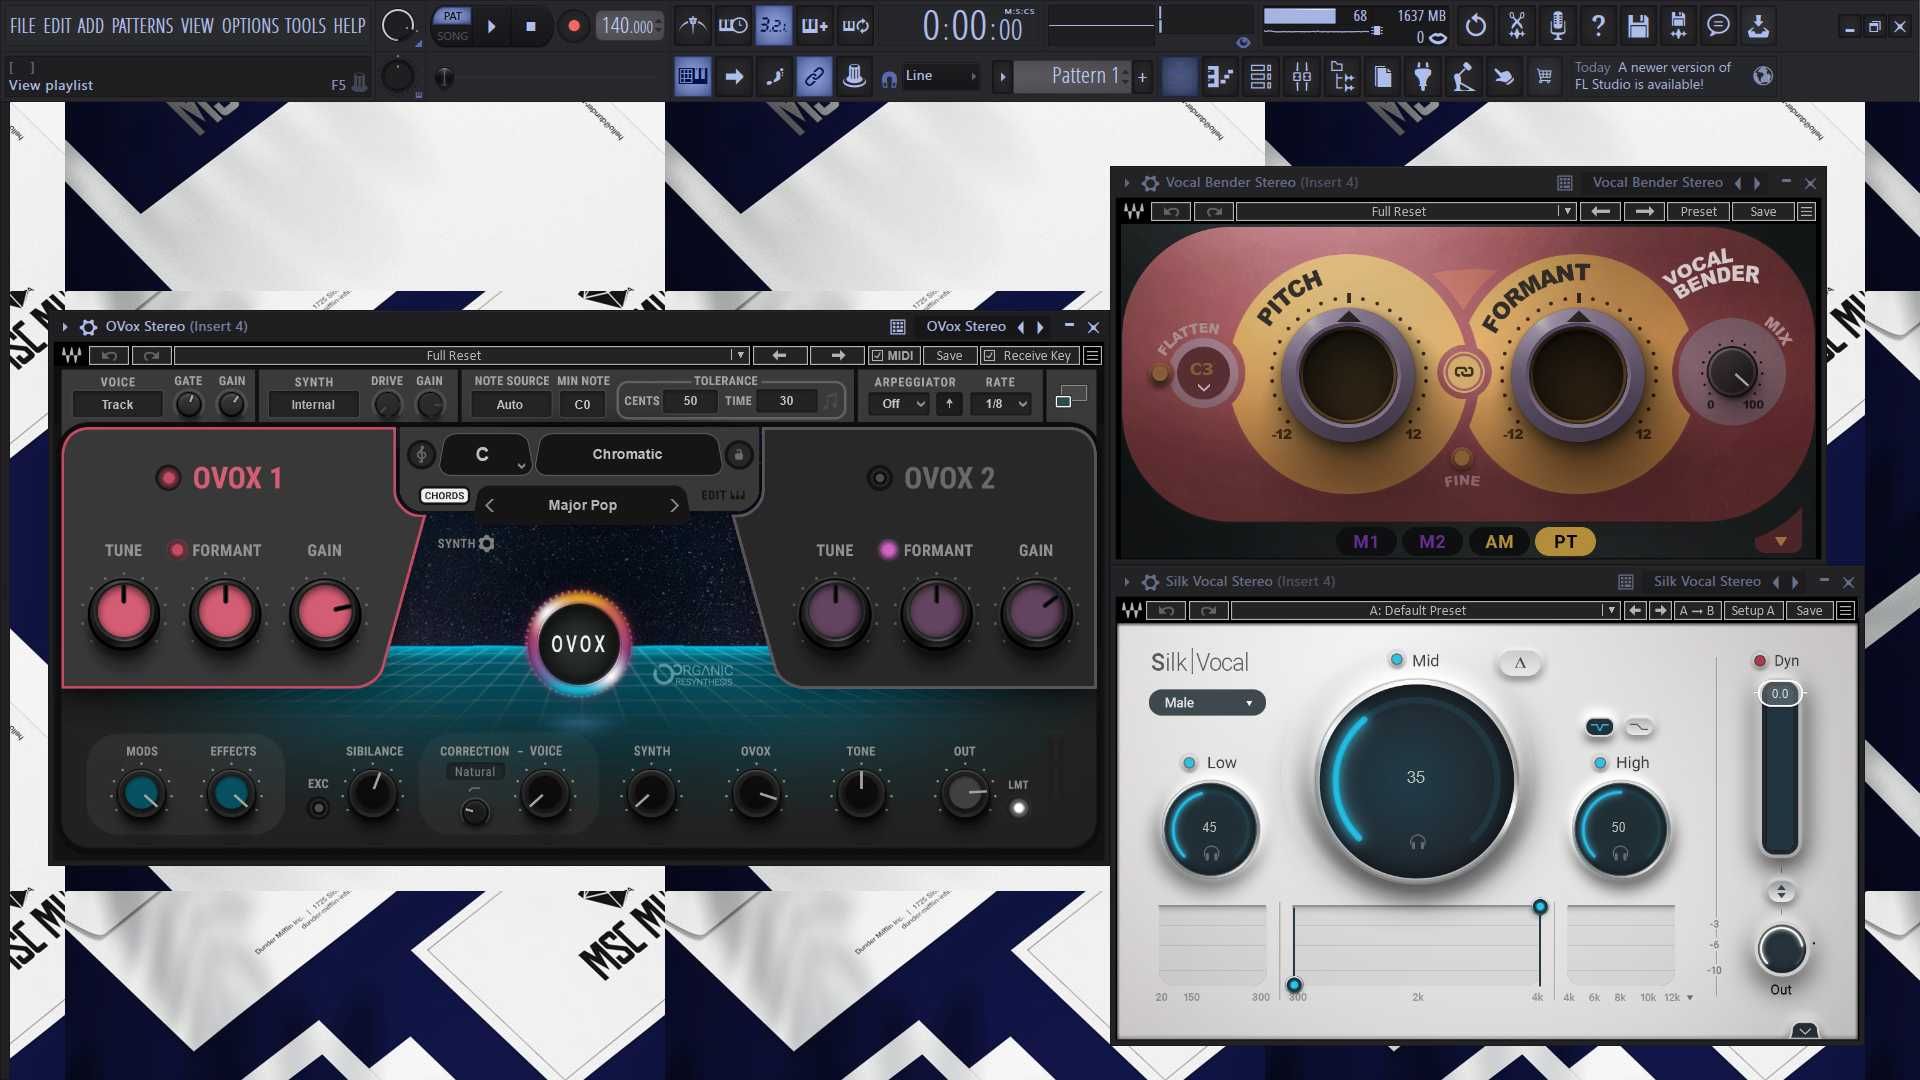Click the 140.000 tempo field

coord(629,26)
